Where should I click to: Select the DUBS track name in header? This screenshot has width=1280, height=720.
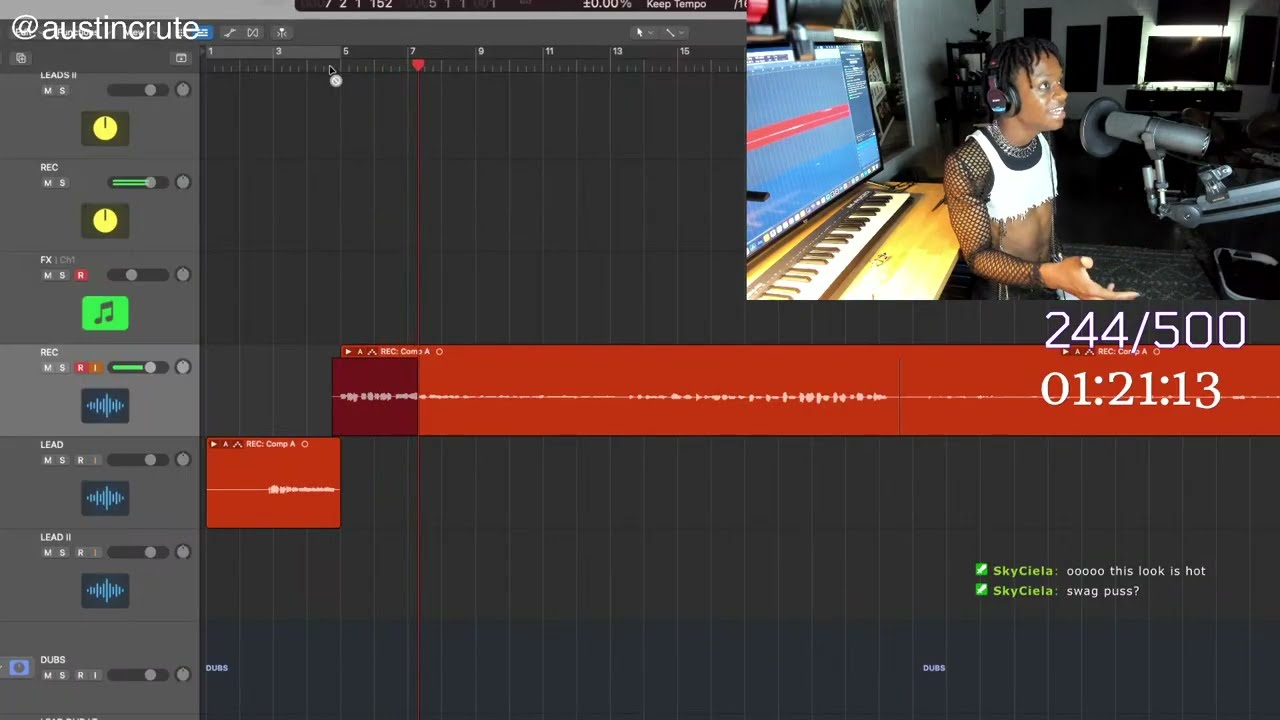point(53,660)
